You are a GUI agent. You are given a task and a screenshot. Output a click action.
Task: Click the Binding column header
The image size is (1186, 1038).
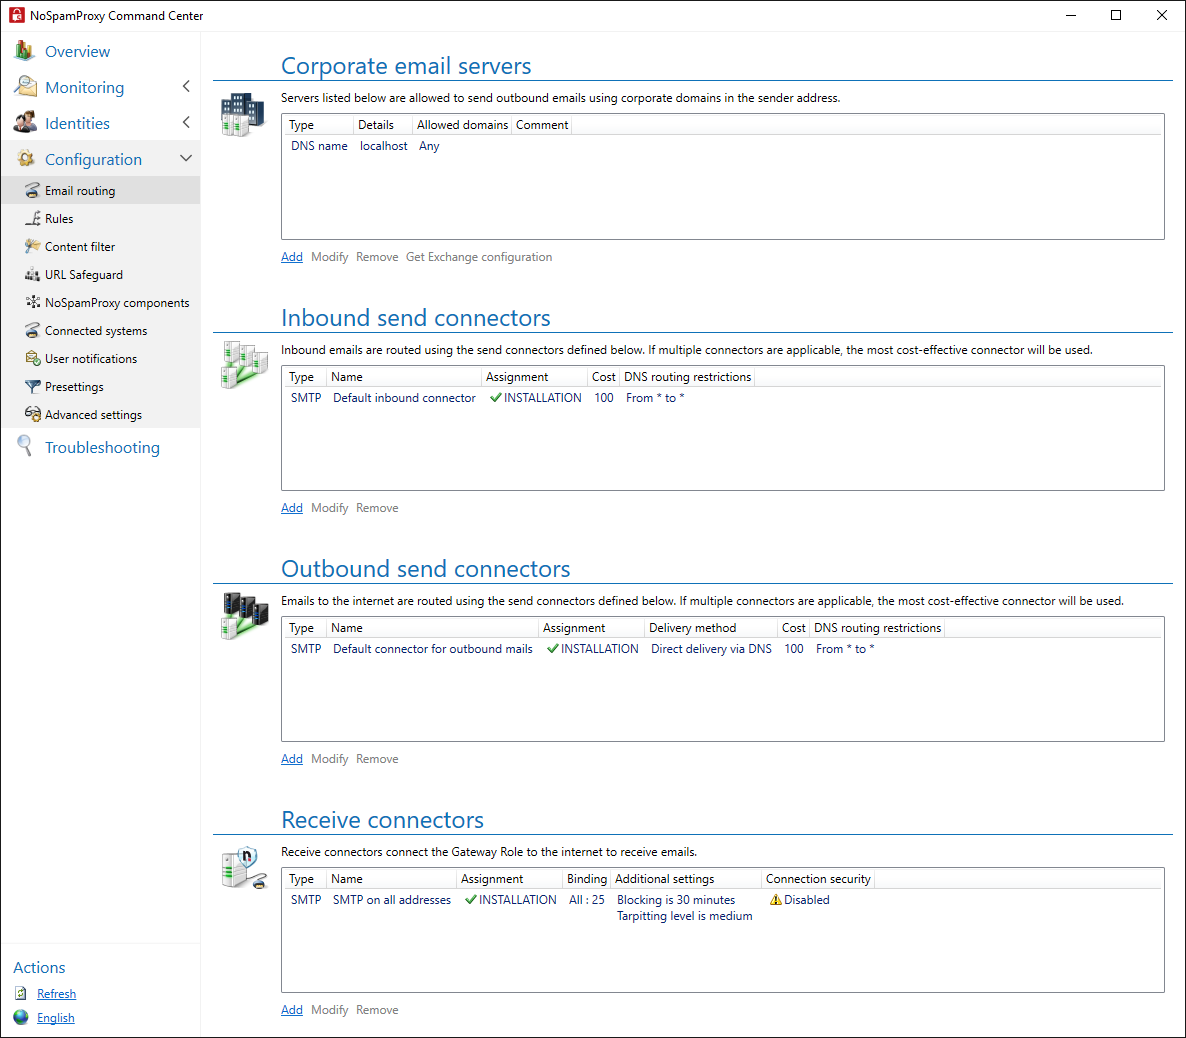point(587,879)
